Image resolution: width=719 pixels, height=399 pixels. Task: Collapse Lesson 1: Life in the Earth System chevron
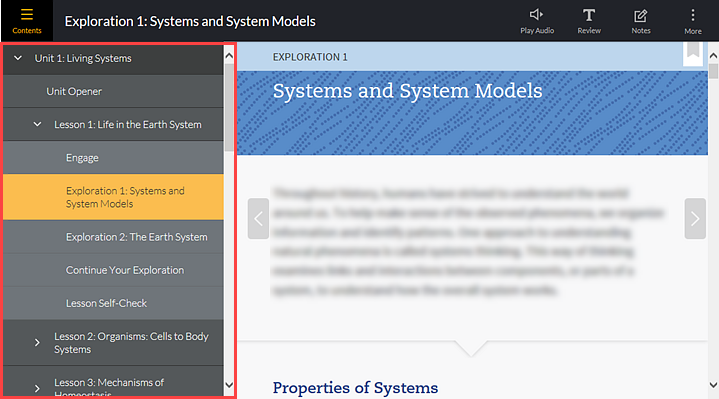37,124
